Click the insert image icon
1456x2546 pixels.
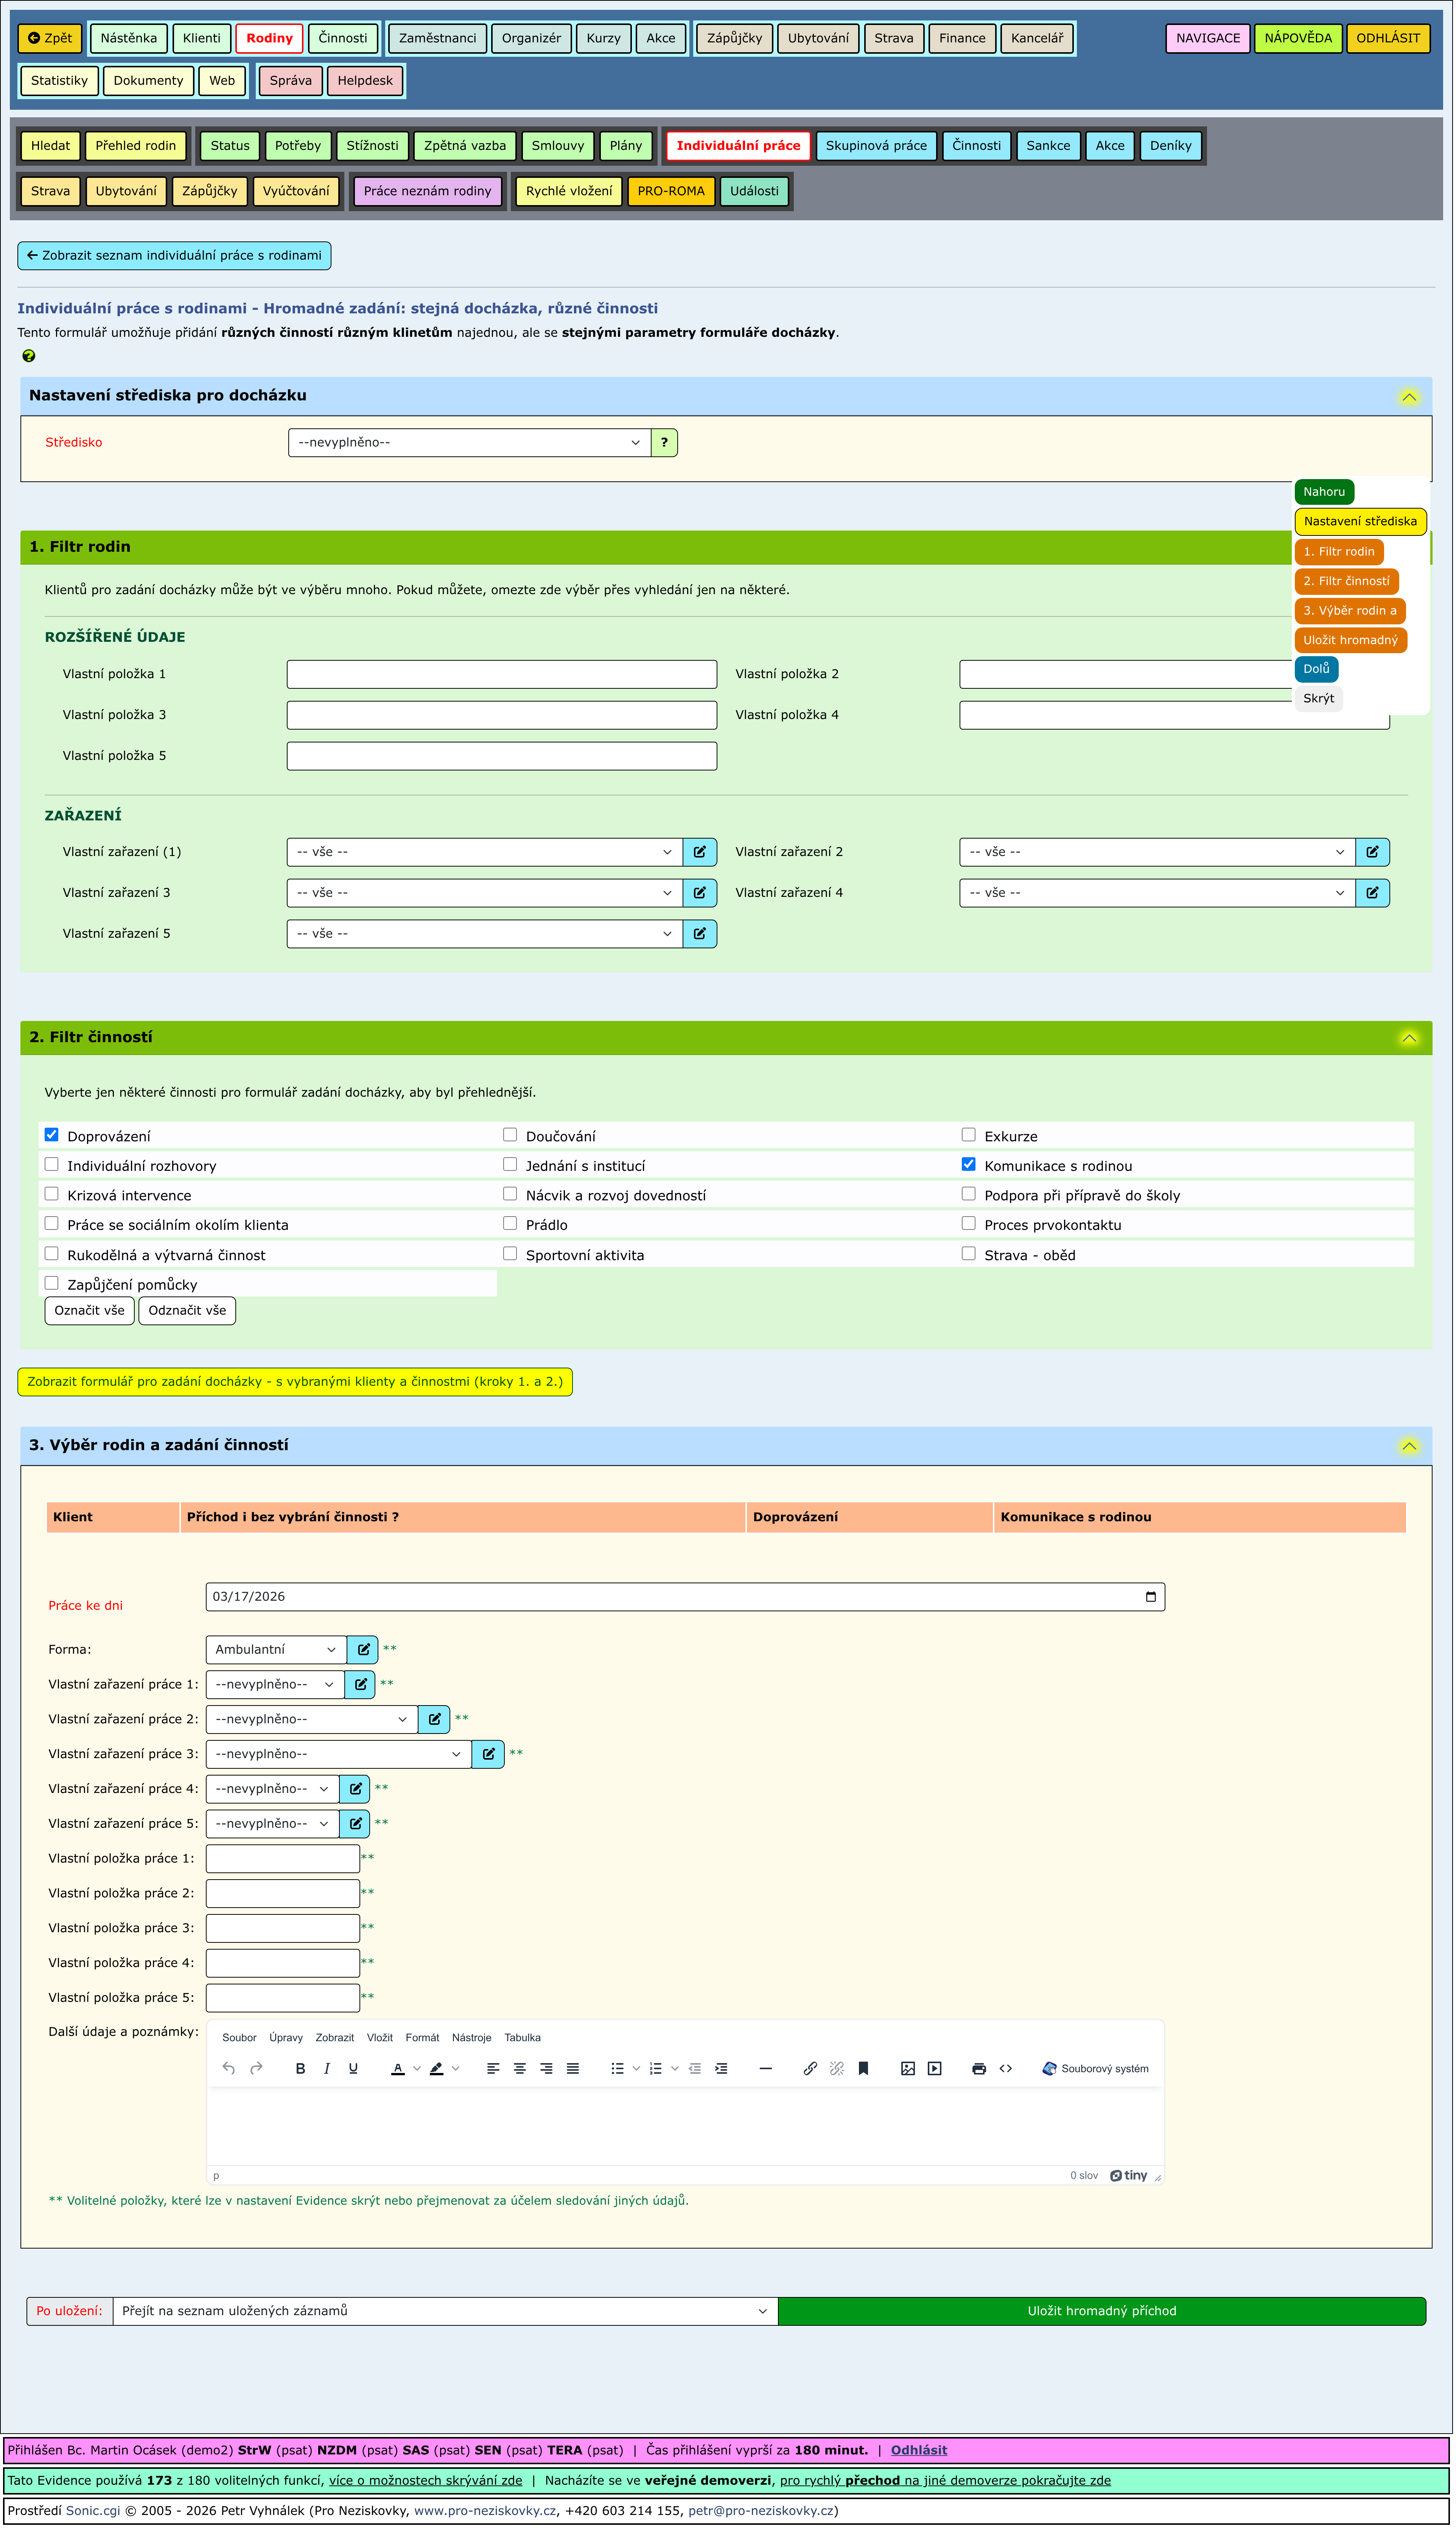[908, 2069]
